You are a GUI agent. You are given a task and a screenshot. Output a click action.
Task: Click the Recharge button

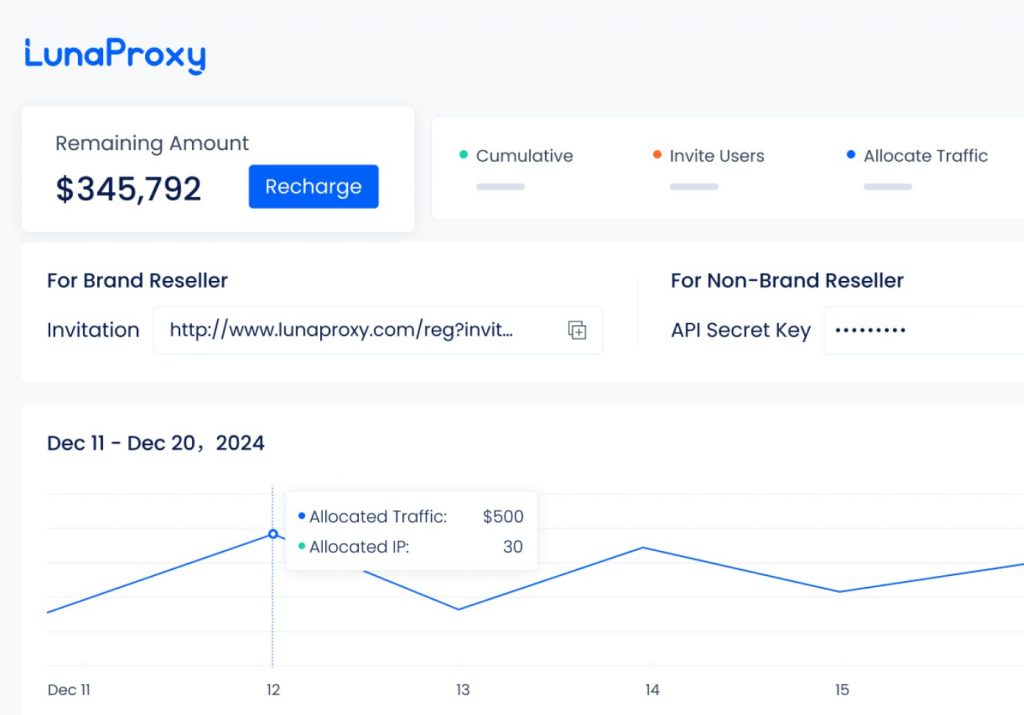(x=313, y=187)
